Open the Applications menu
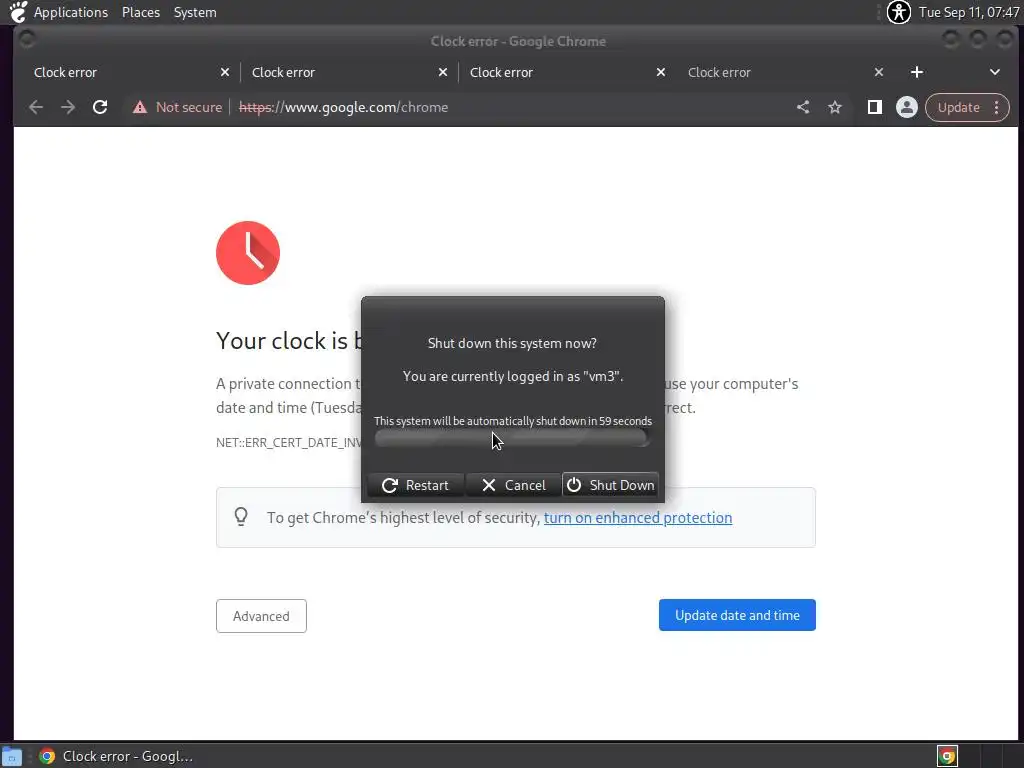The image size is (1024, 768). 71,12
